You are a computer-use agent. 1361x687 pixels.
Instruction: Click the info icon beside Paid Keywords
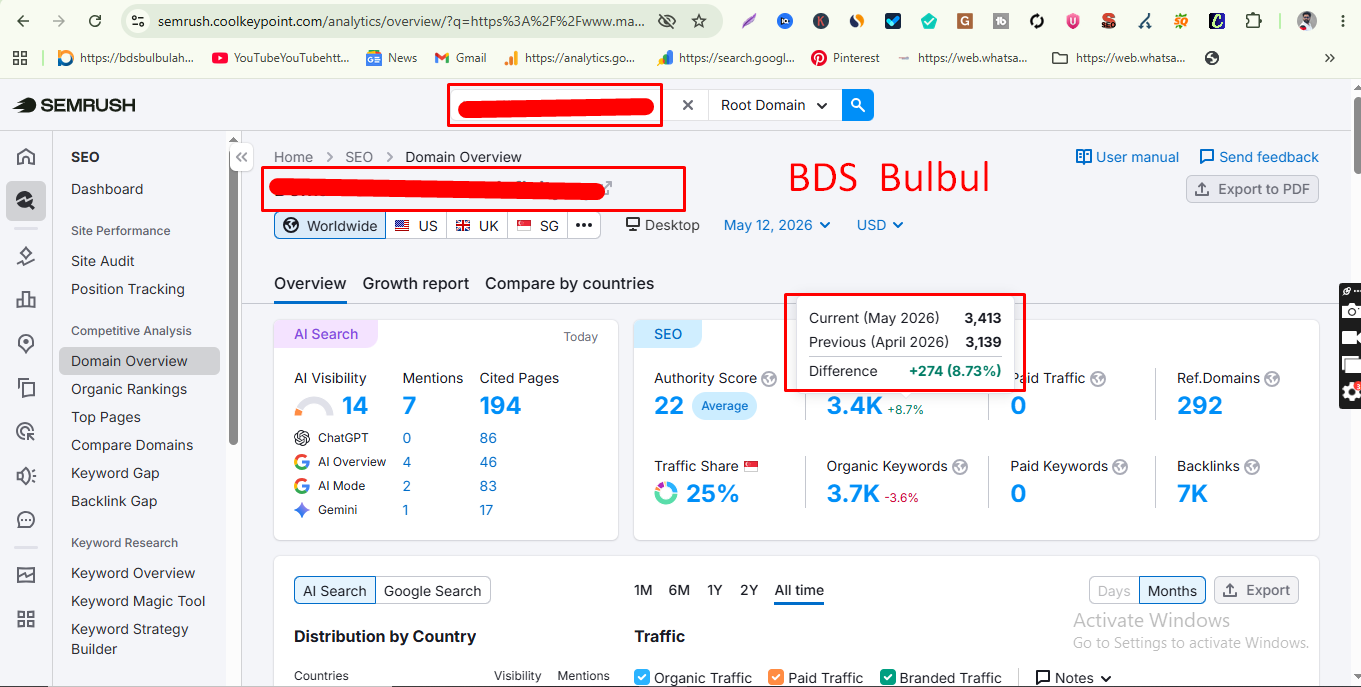[1120, 467]
